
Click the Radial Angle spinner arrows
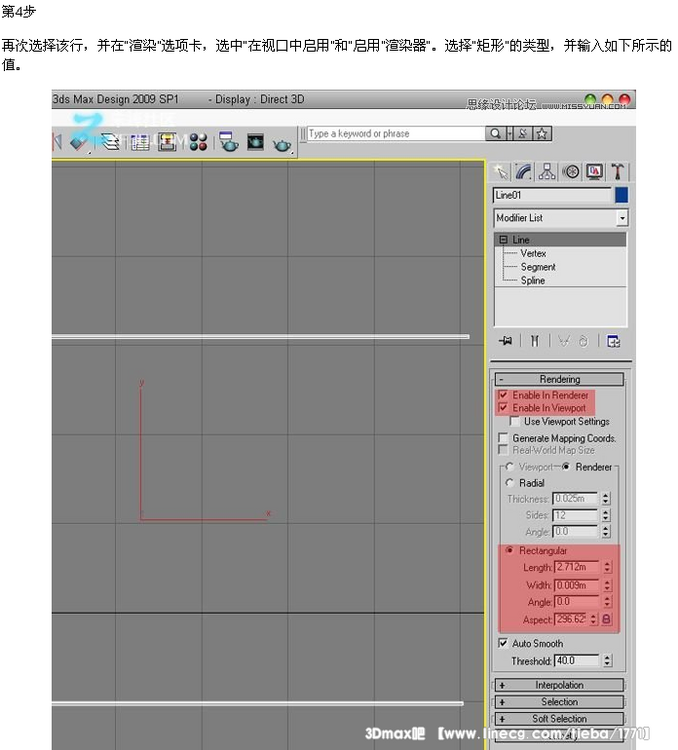[606, 532]
